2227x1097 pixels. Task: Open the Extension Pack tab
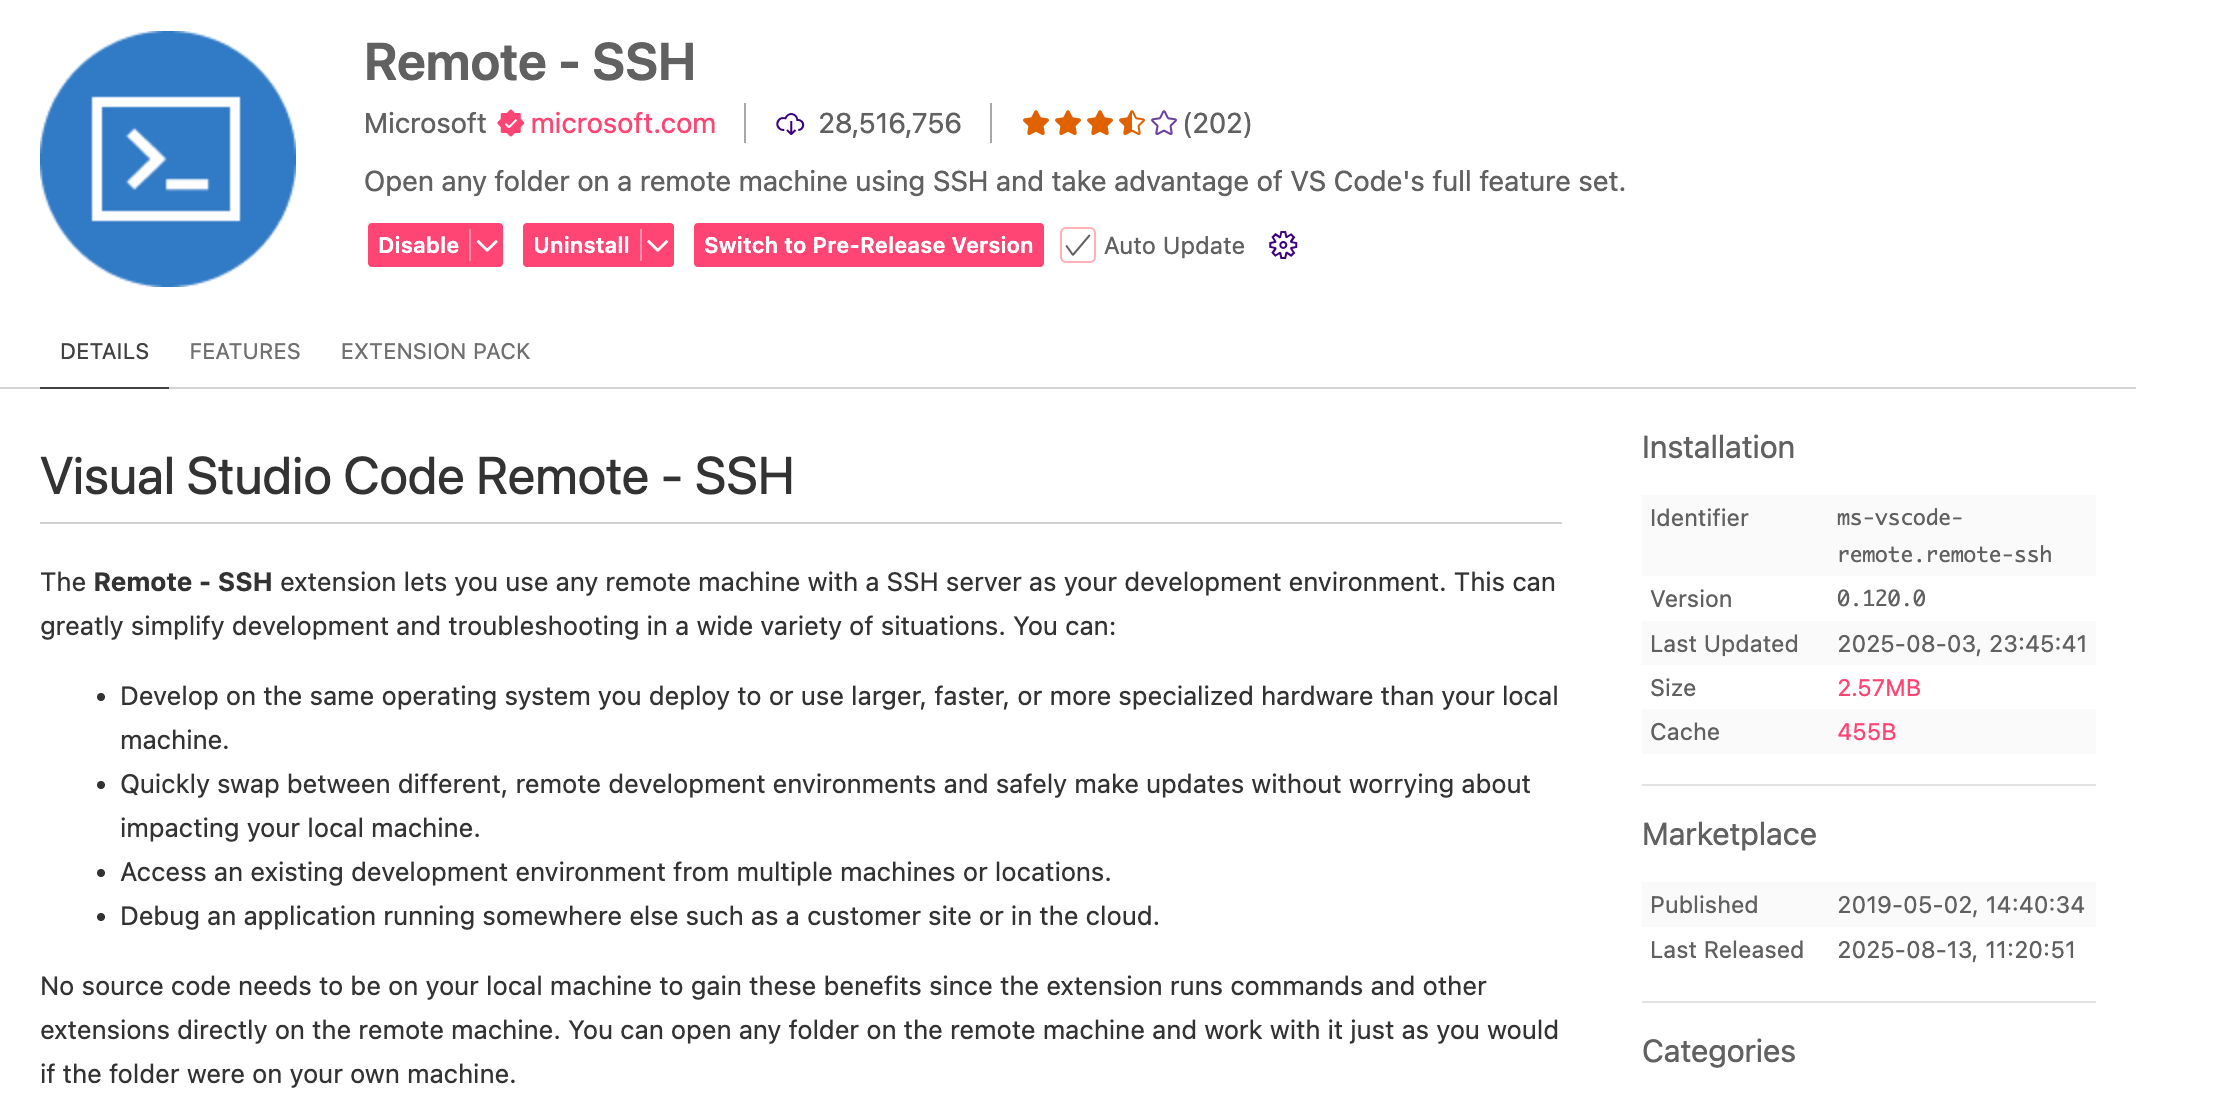point(435,351)
